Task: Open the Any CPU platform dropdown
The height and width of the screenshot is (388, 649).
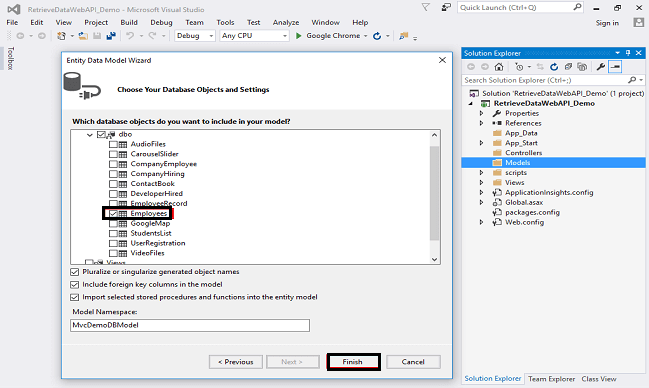Action: [285, 36]
